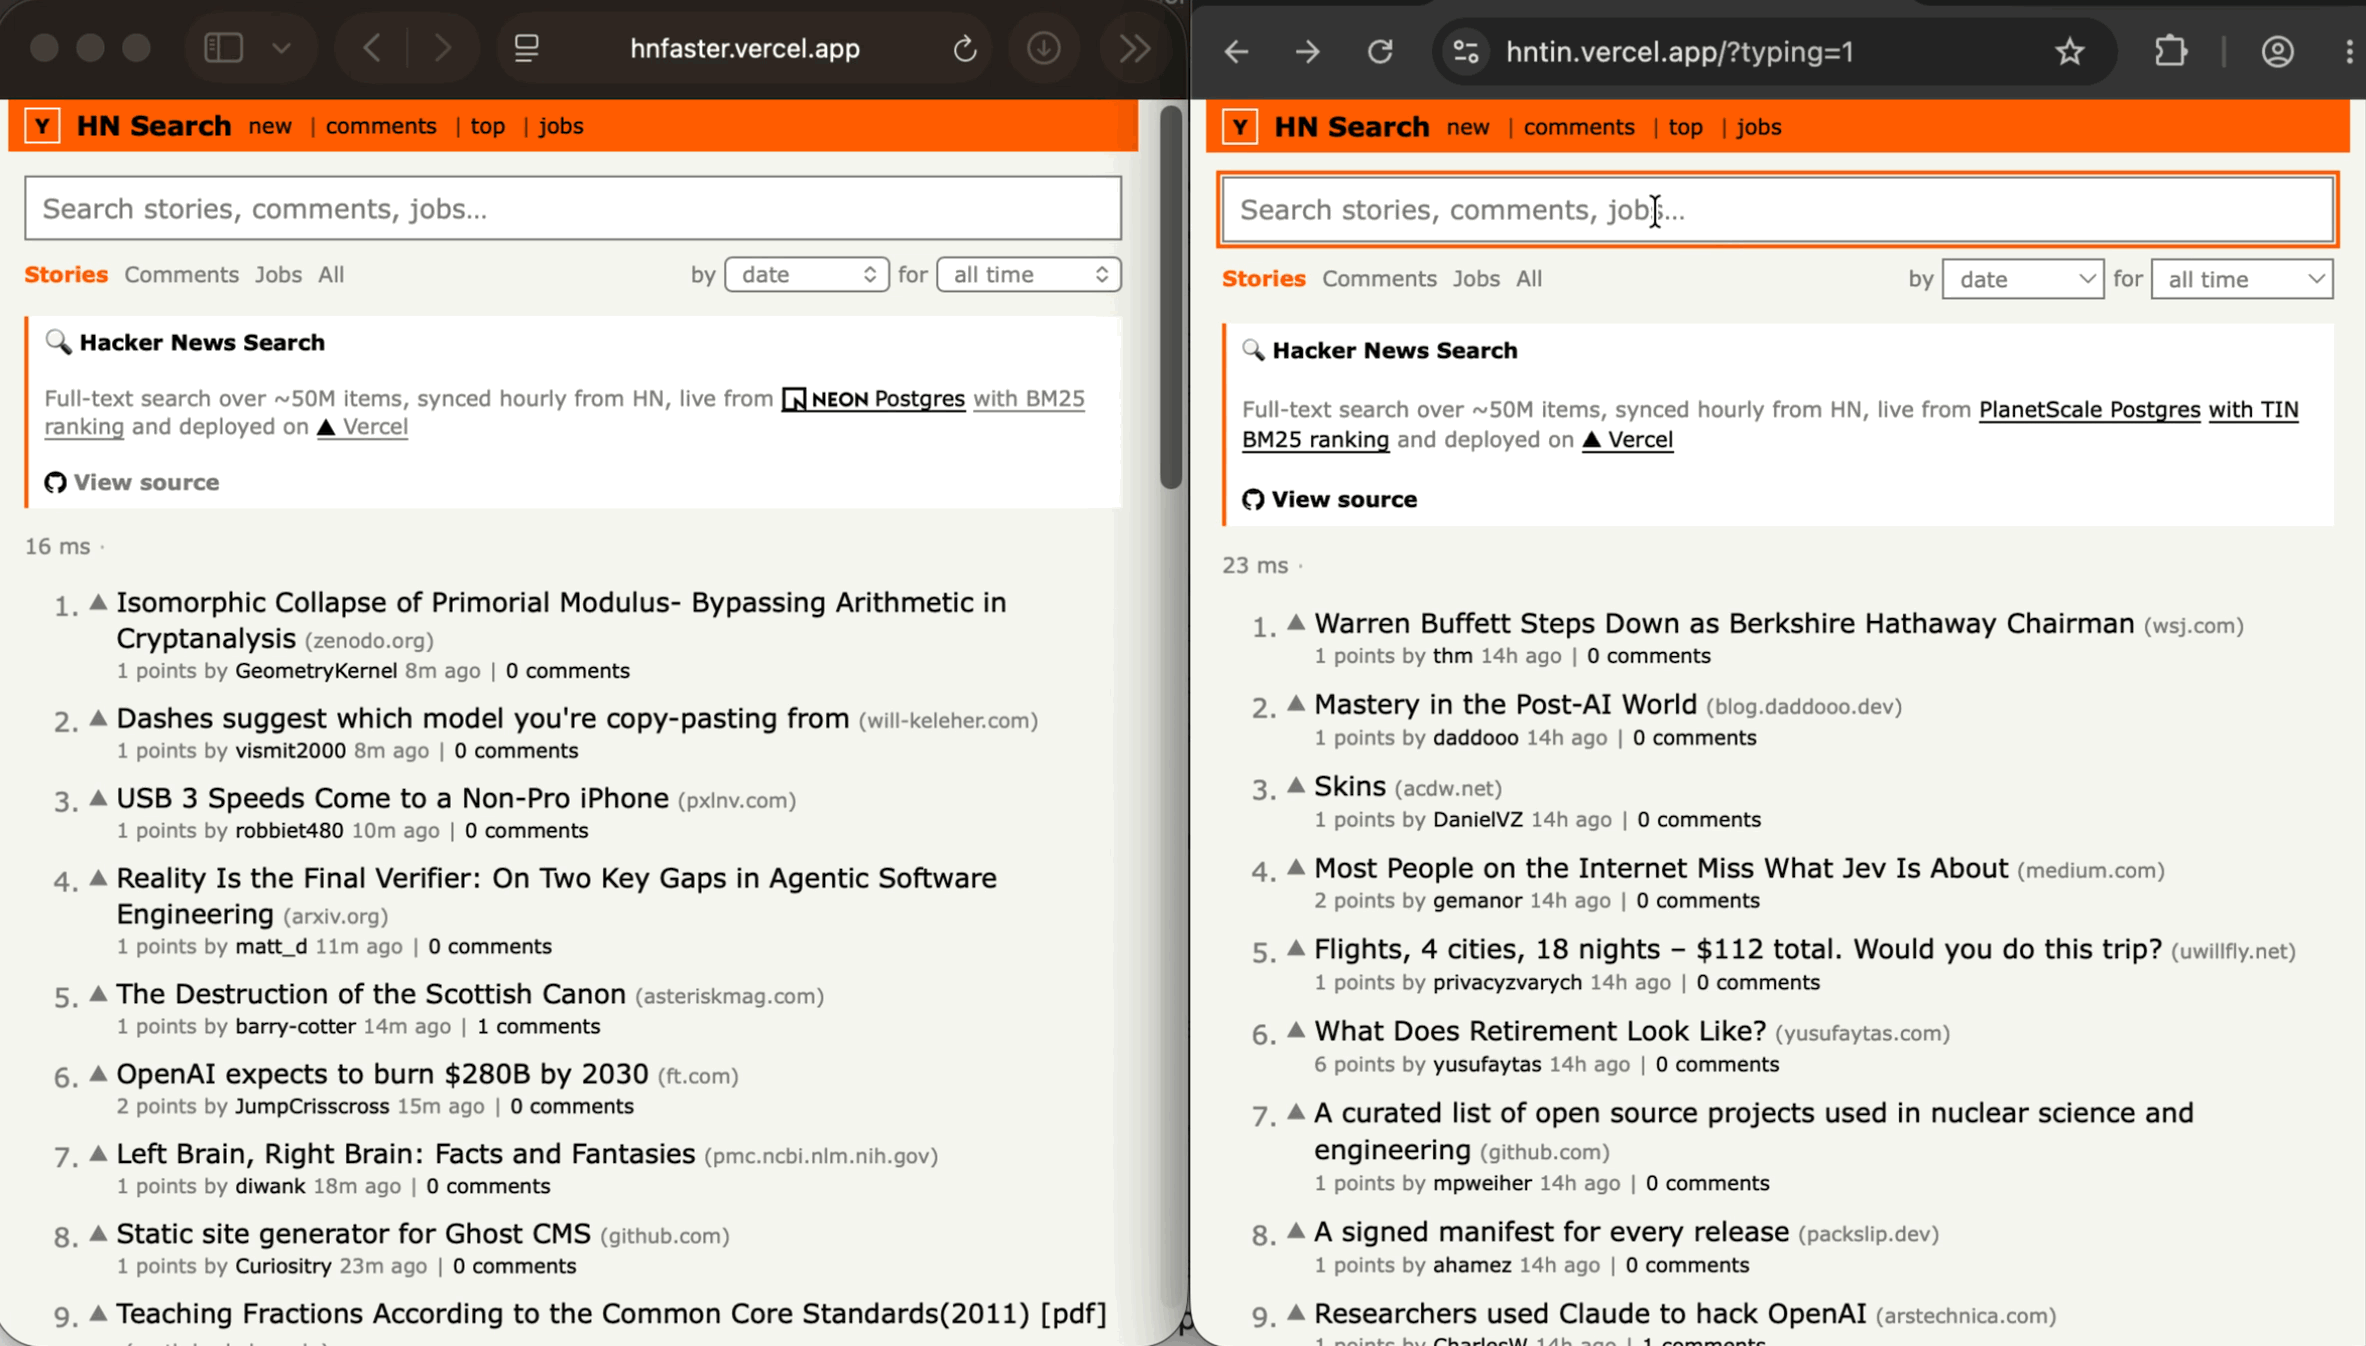The image size is (2366, 1346).
Task: Open Chrome profile avatar icon
Action: point(2278,51)
